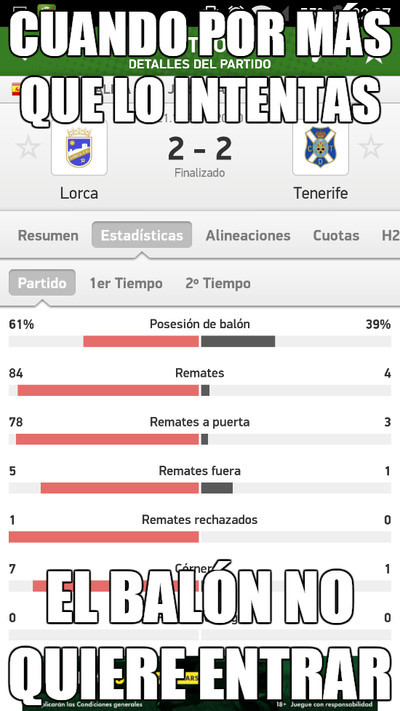The height and width of the screenshot is (711, 400).
Task: Switch to the Alineaciones tab
Action: (248, 235)
